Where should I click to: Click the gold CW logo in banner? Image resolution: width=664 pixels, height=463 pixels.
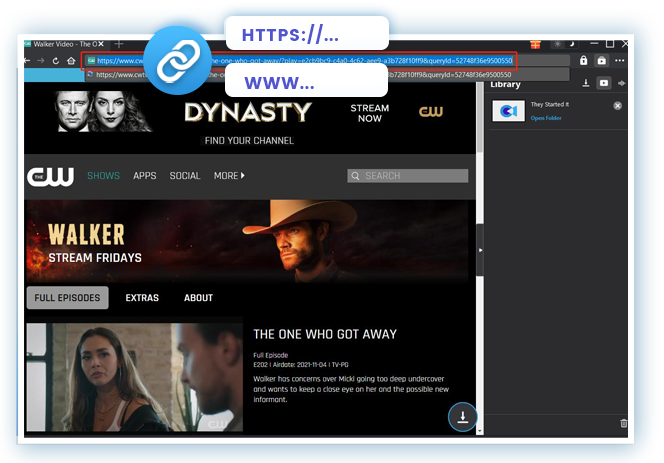[431, 111]
